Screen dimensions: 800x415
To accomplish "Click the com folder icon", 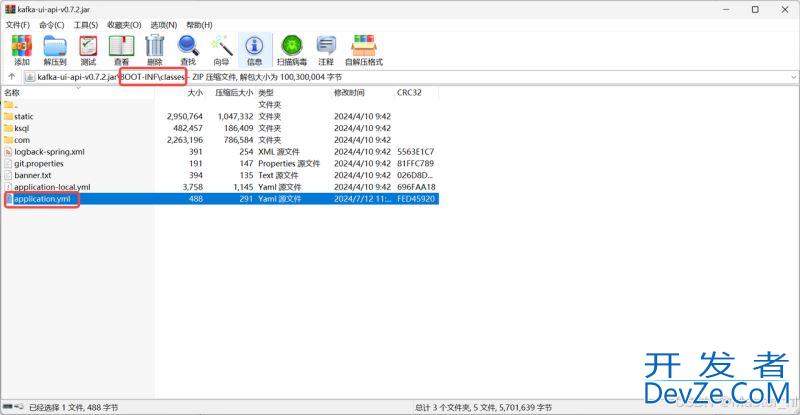I will coord(8,140).
